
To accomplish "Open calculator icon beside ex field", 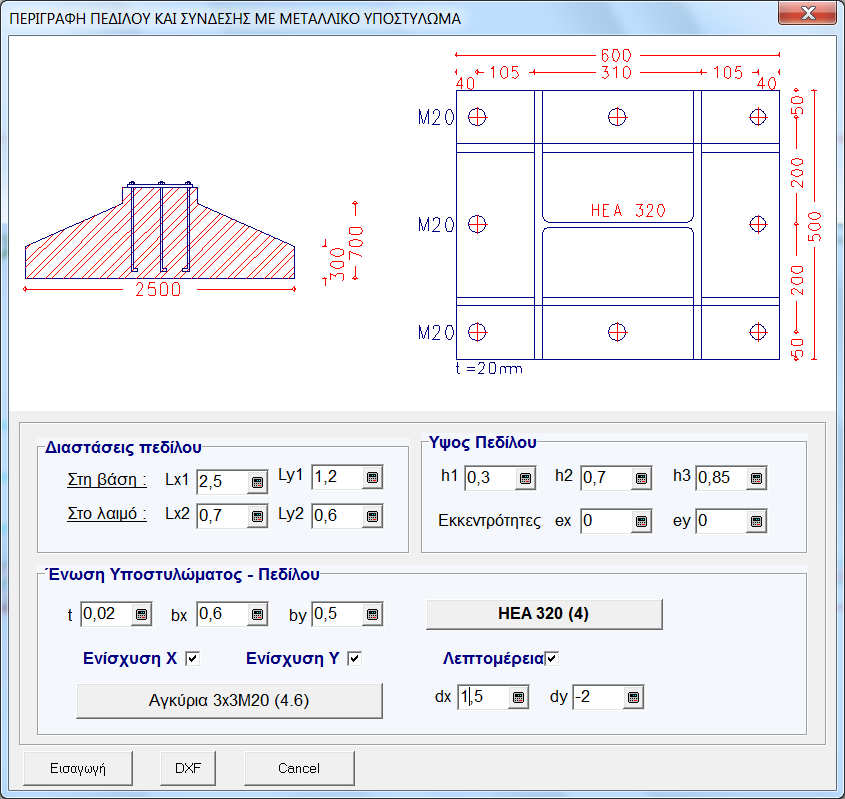I will tap(641, 522).
